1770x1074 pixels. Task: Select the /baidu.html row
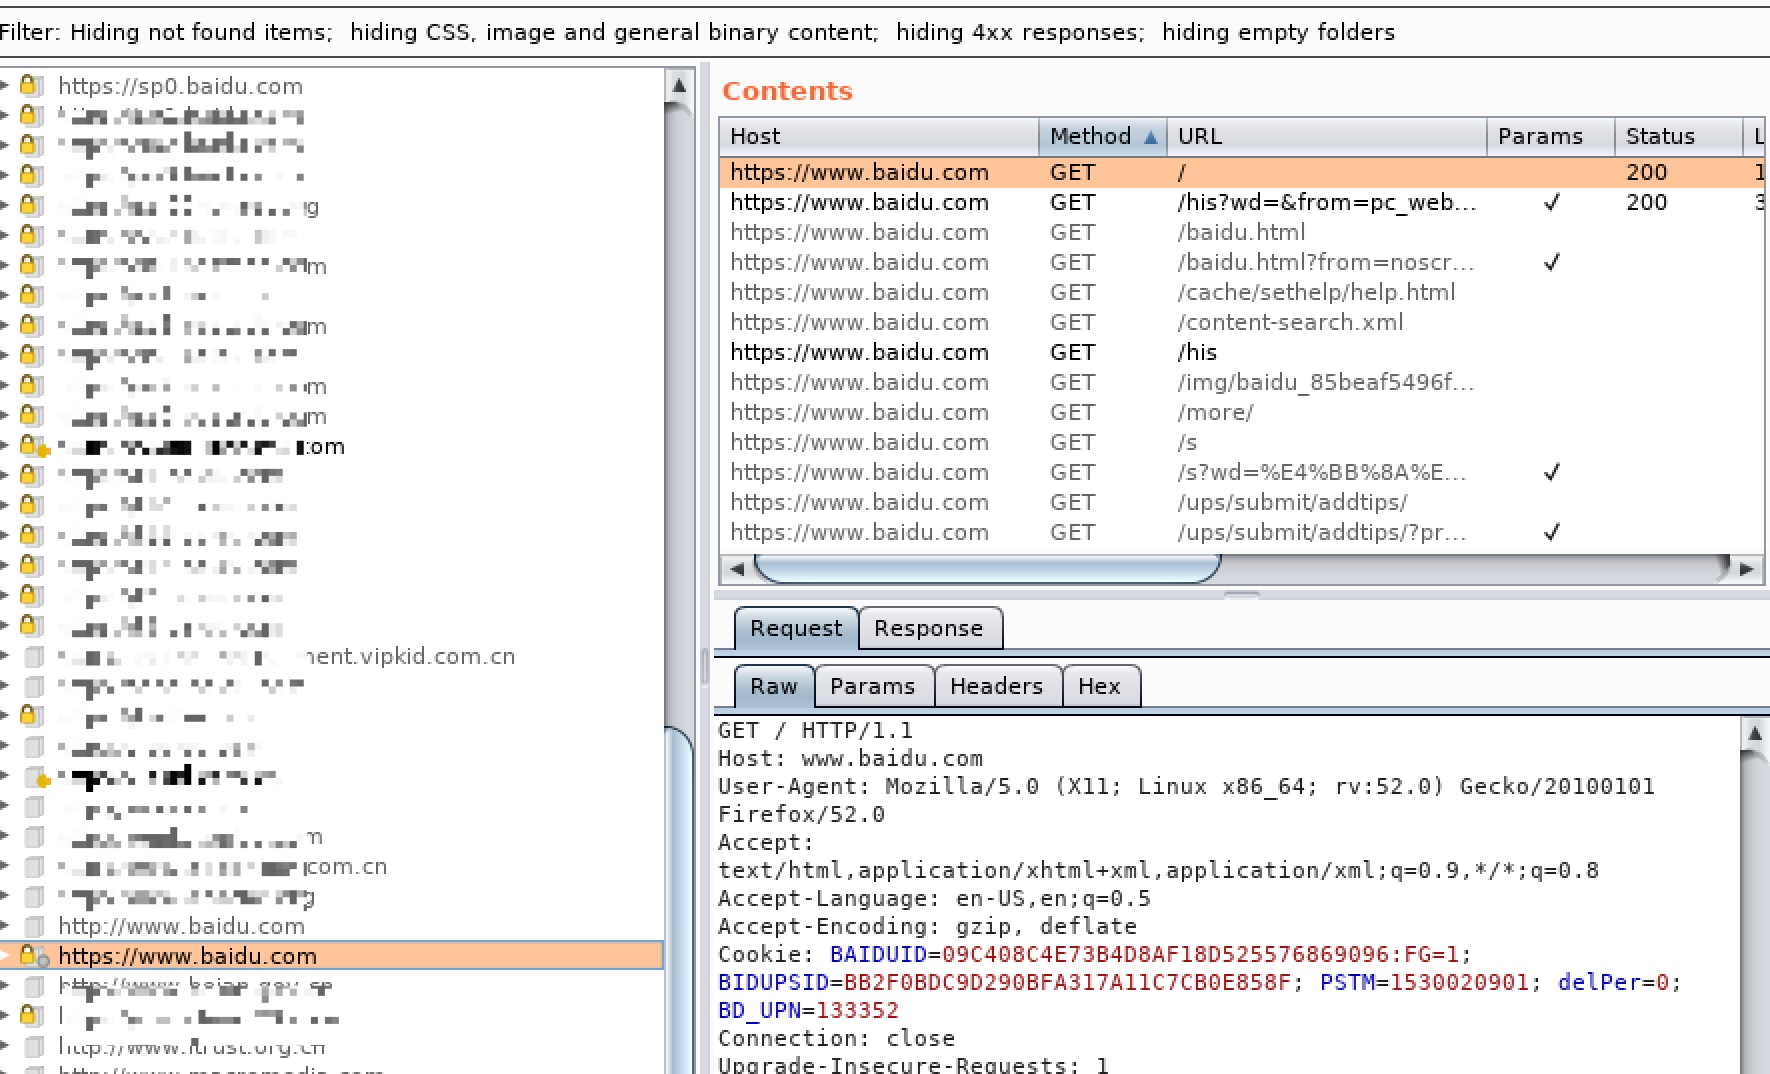pyautogui.click(x=1242, y=232)
